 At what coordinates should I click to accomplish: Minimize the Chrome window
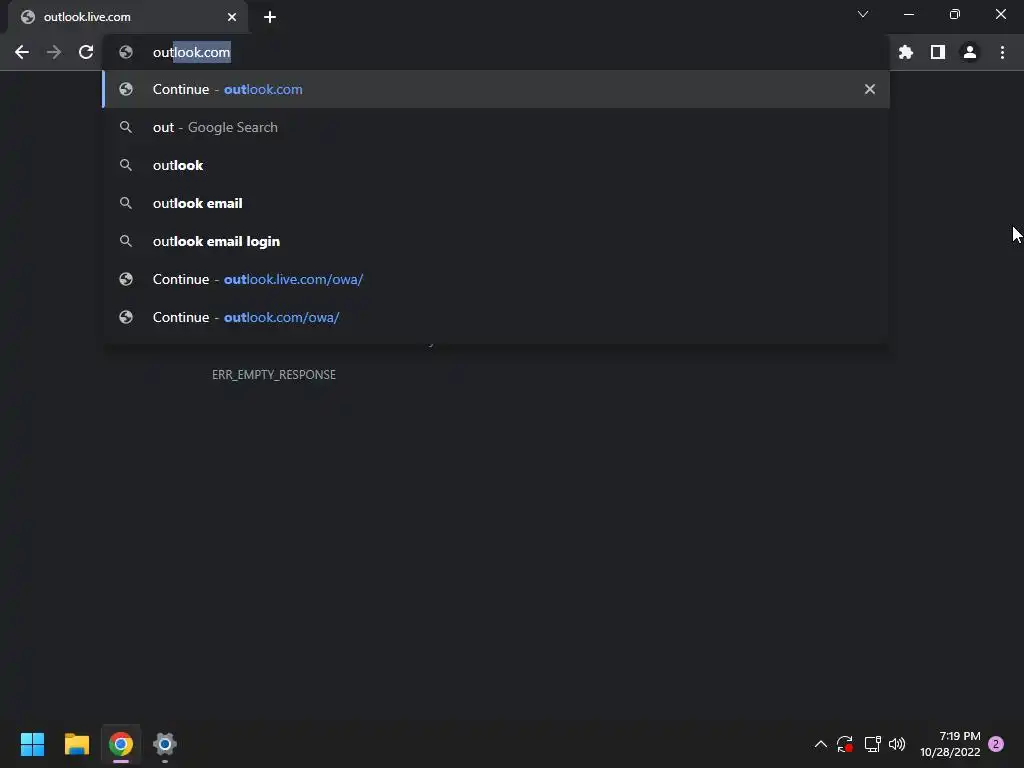[908, 14]
